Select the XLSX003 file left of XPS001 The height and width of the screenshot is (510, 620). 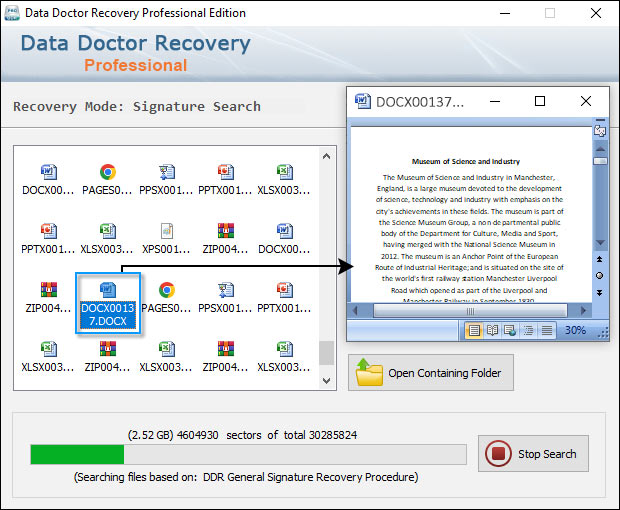(x=107, y=239)
